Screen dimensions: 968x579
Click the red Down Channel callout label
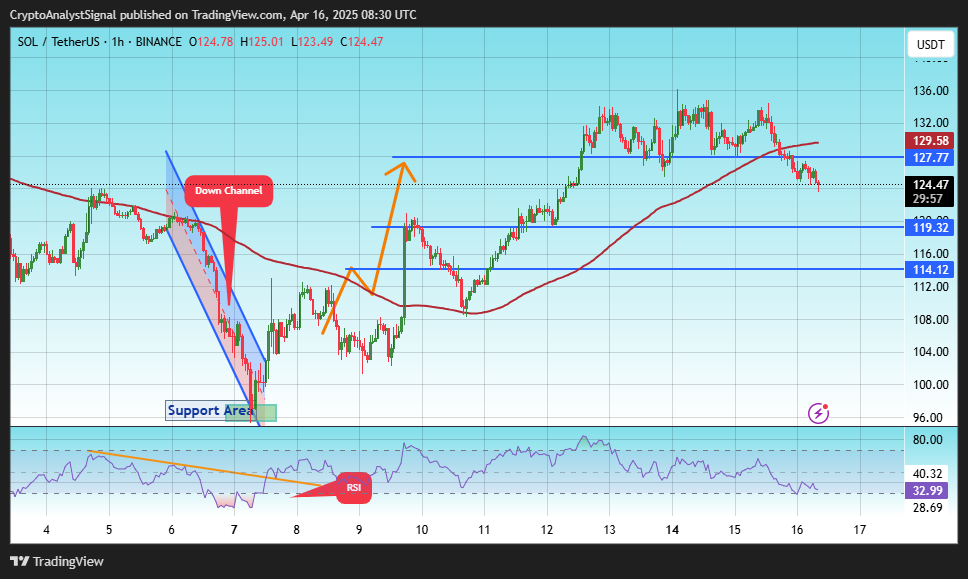228,191
